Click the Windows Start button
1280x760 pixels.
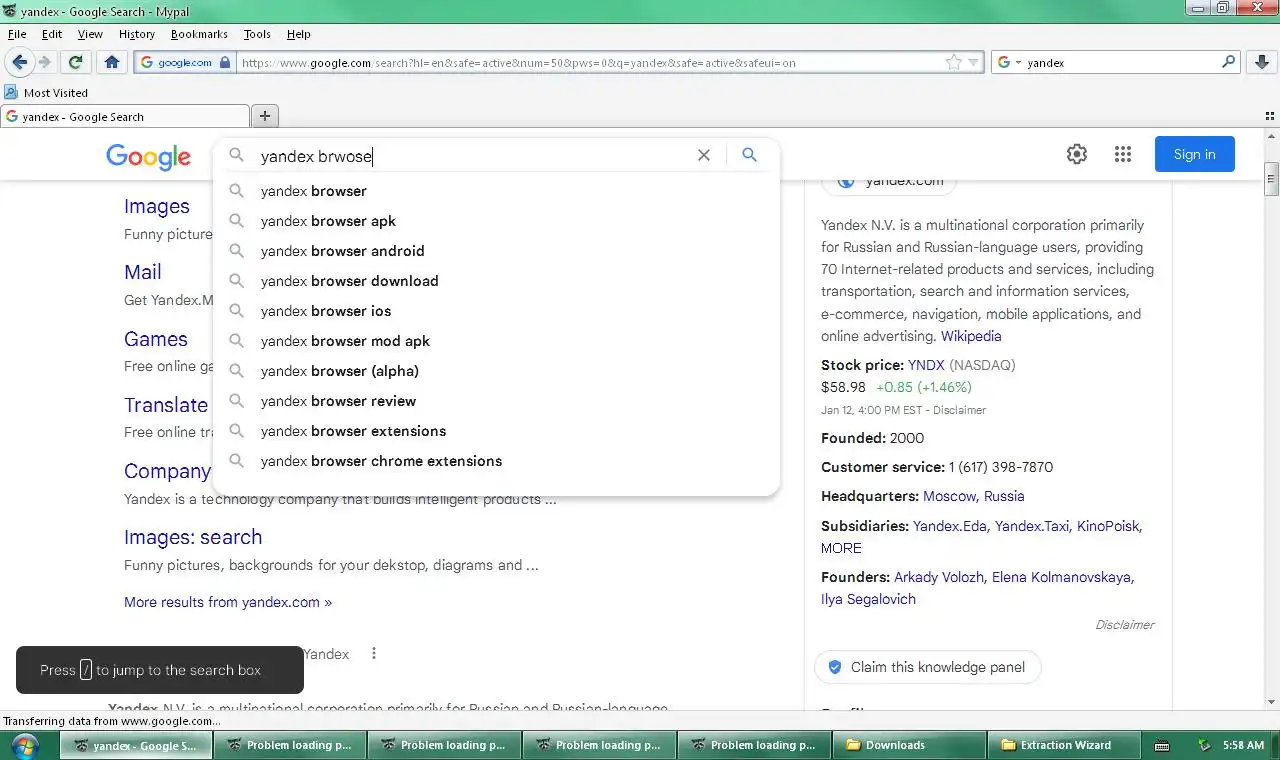24,745
